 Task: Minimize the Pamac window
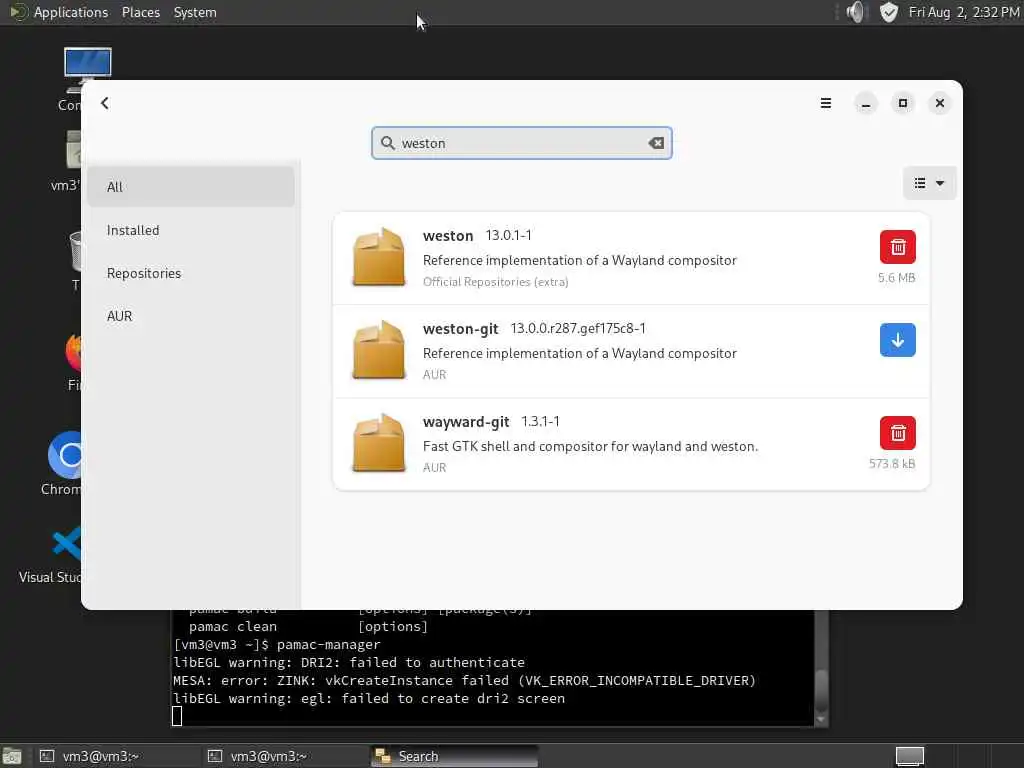[865, 103]
